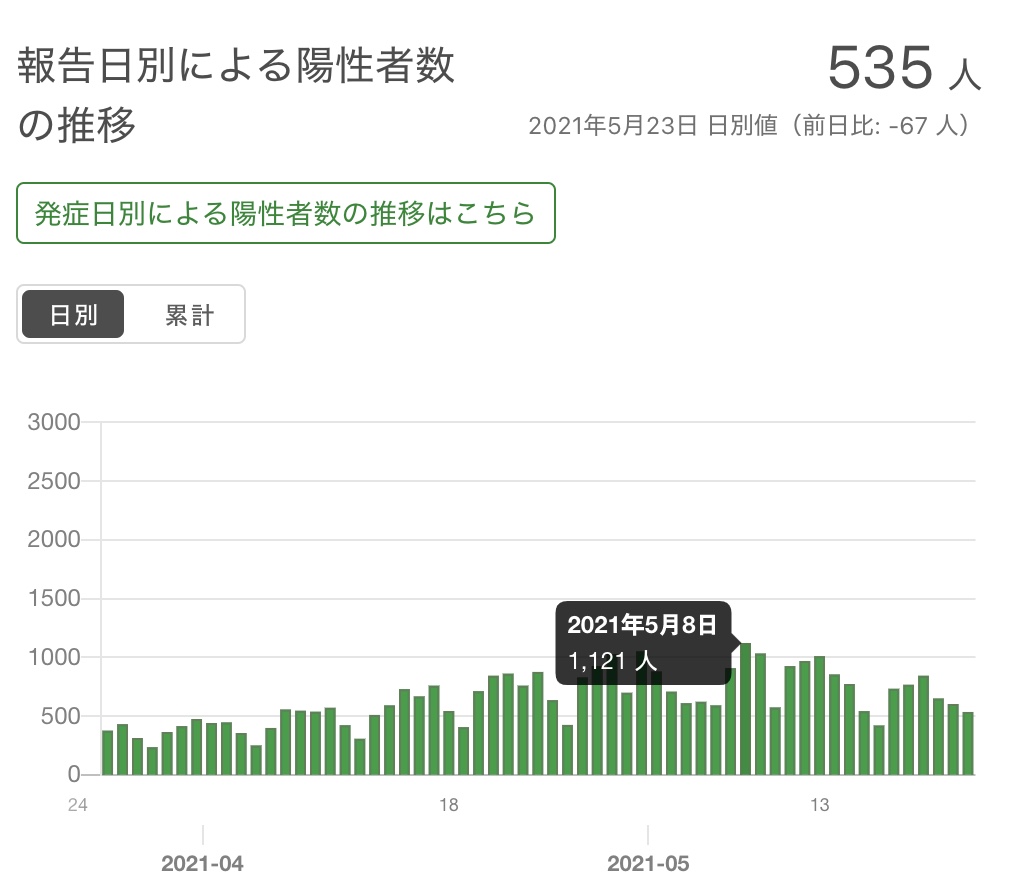The width and height of the screenshot is (1026, 886).
Task: Open the 発症日別による陽性者数の推移はこちら link
Action: pos(285,214)
